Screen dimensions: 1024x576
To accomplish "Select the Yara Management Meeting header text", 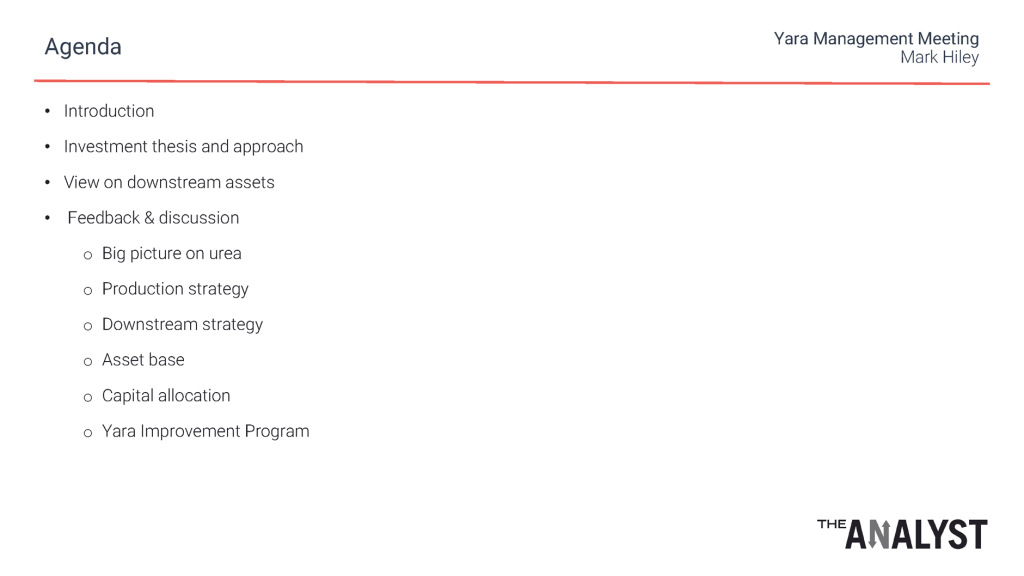I will point(876,39).
